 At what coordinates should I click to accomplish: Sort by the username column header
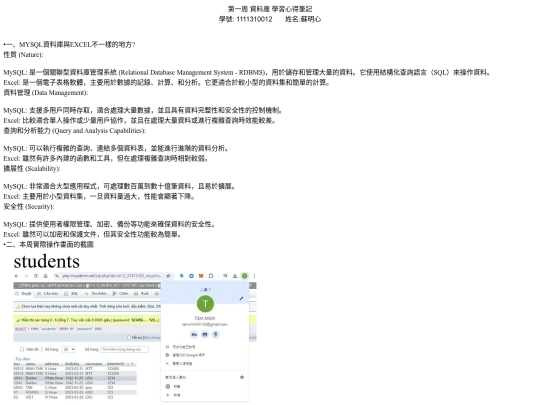pyautogui.click(x=94, y=364)
